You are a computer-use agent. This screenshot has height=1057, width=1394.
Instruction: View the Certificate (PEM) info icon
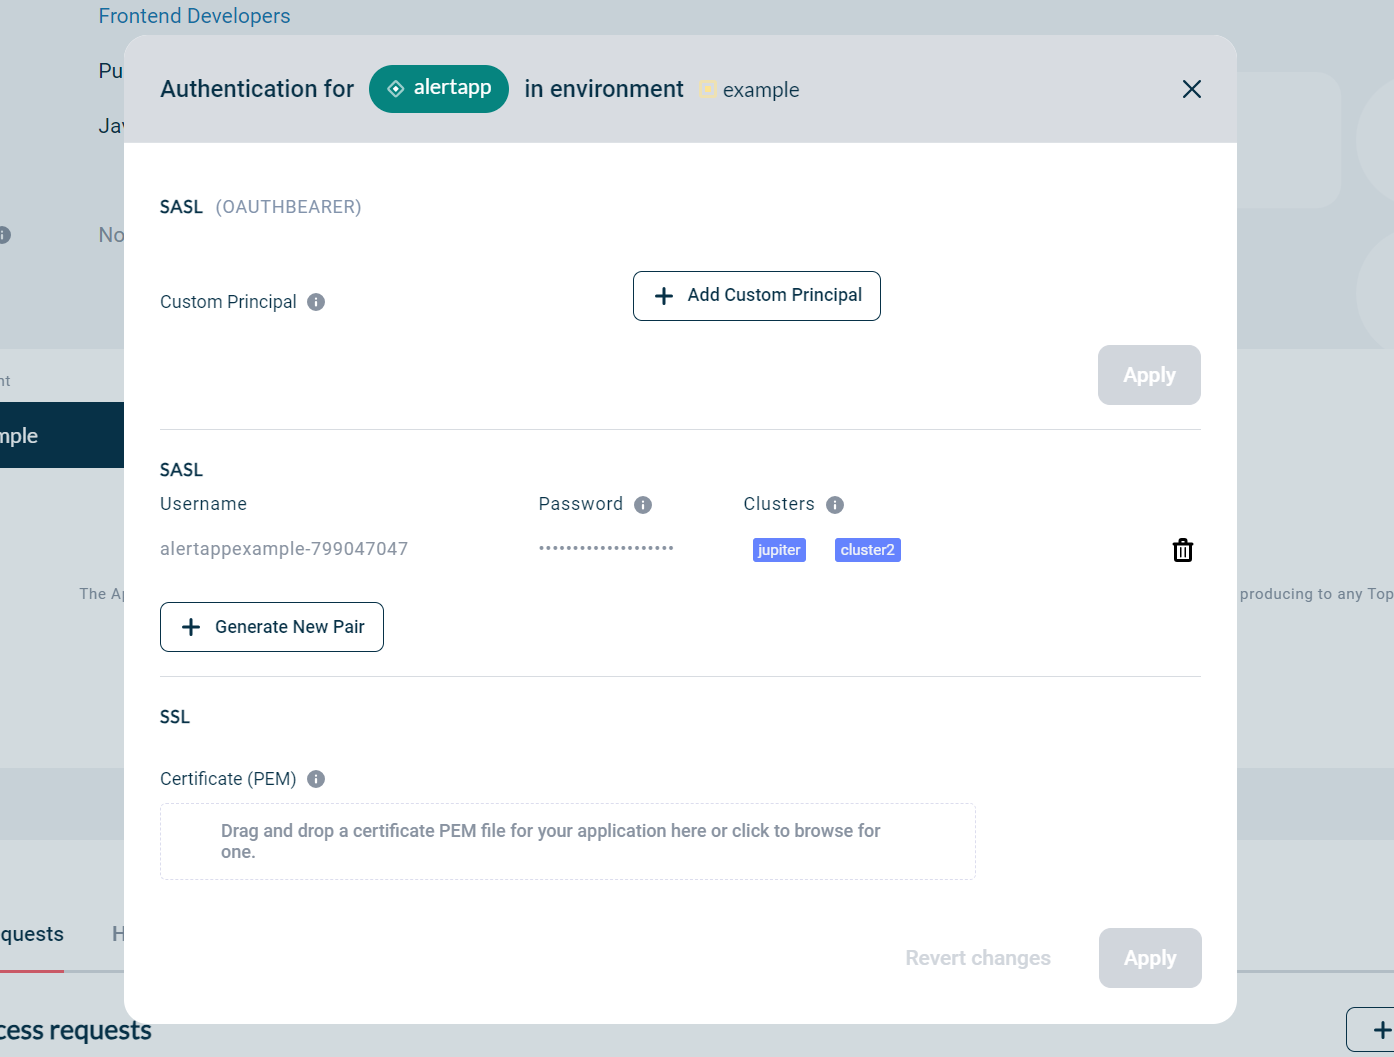point(315,778)
